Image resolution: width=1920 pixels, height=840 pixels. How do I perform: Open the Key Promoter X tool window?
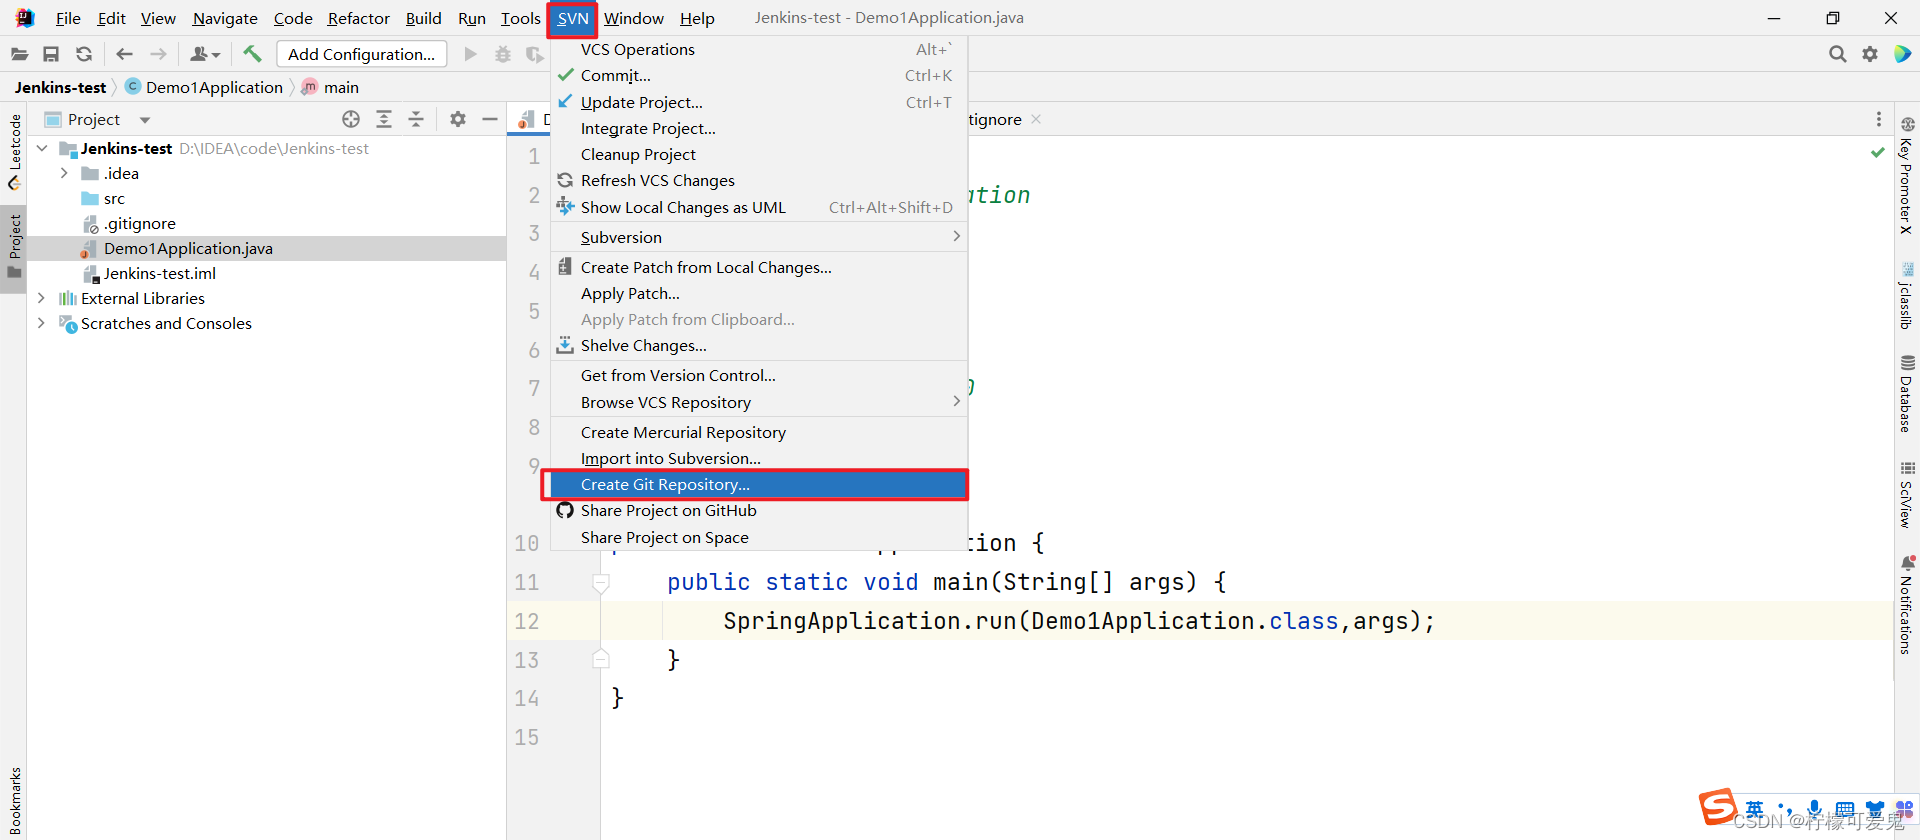1907,176
